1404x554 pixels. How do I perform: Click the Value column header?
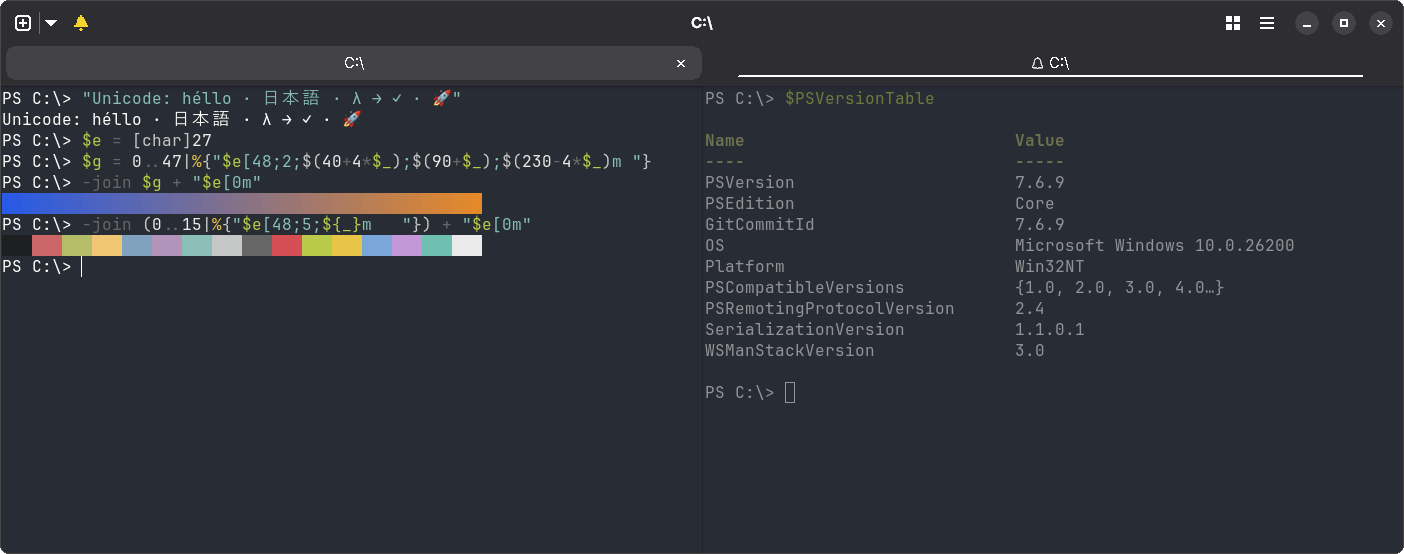pyautogui.click(x=1040, y=141)
